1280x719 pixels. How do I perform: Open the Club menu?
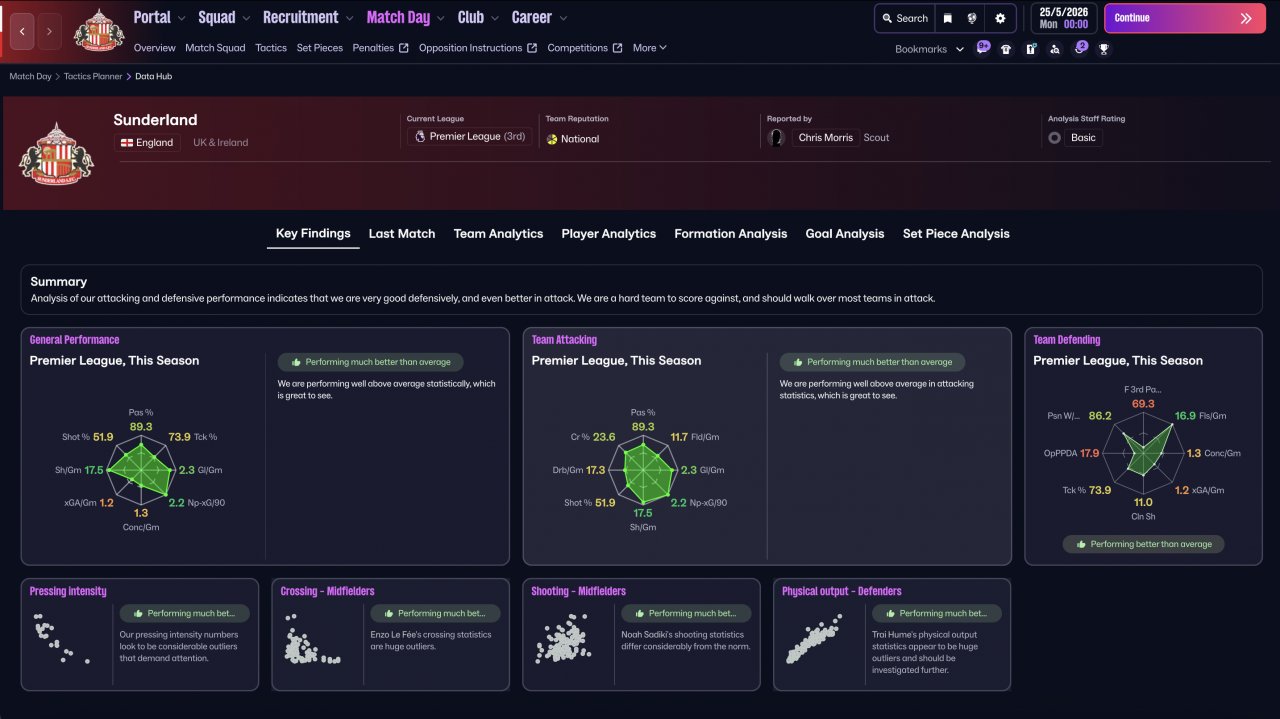click(478, 17)
